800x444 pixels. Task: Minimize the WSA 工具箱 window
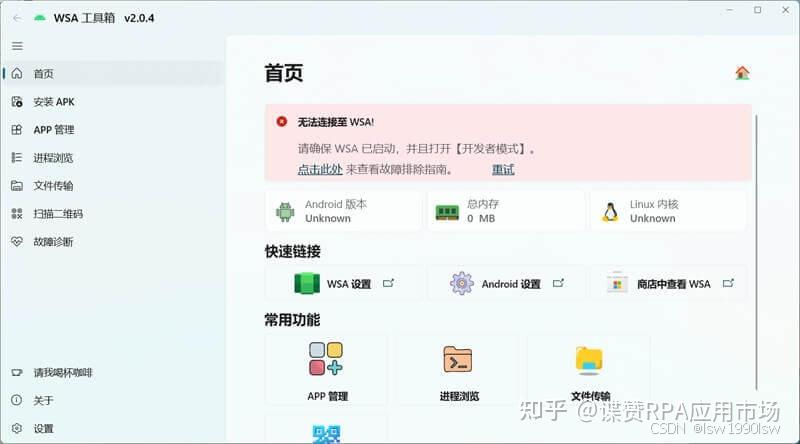pyautogui.click(x=730, y=10)
